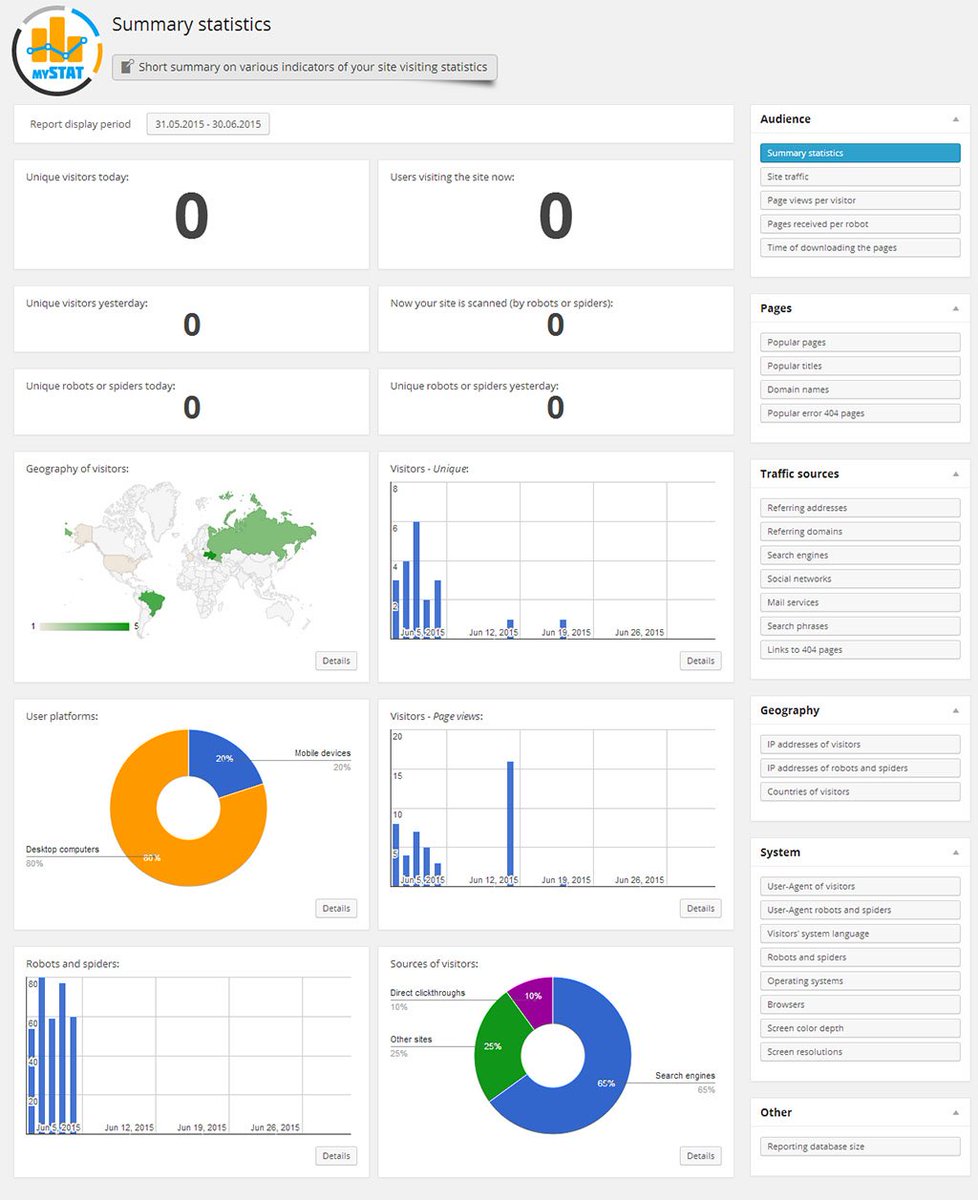Open Pages received per robot report

pyautogui.click(x=860, y=224)
